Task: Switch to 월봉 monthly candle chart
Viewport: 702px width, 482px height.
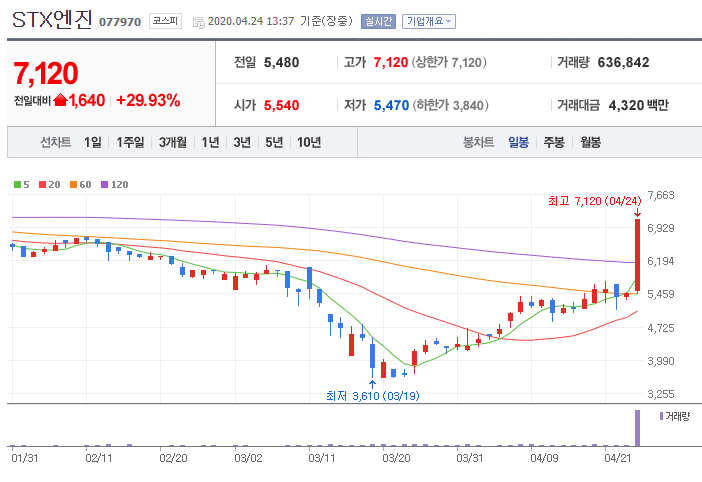Action: [x=591, y=142]
